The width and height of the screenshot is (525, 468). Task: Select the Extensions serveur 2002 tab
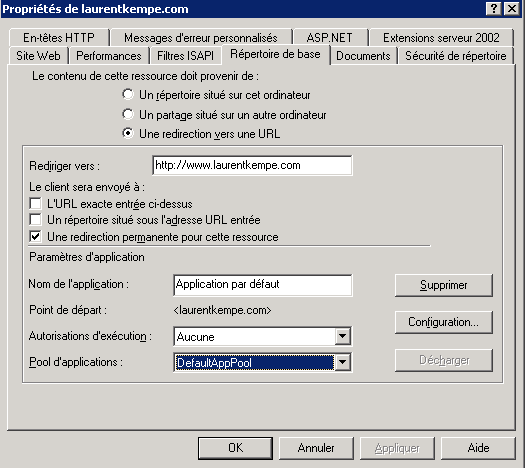tap(441, 37)
